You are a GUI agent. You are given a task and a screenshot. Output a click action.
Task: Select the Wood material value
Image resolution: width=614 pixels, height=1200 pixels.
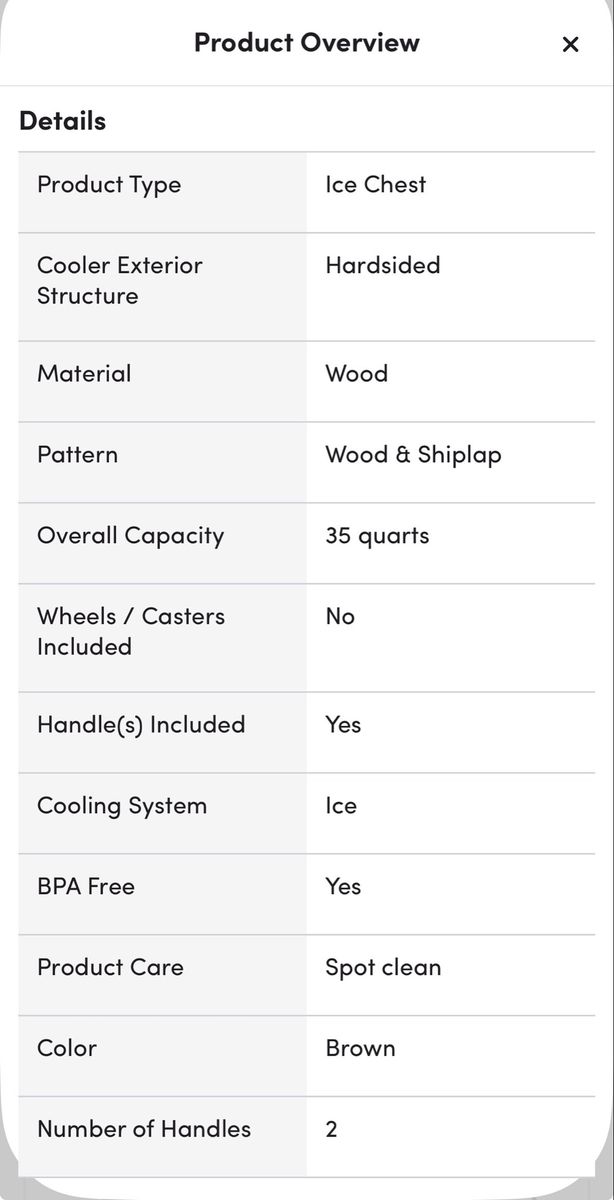click(356, 374)
